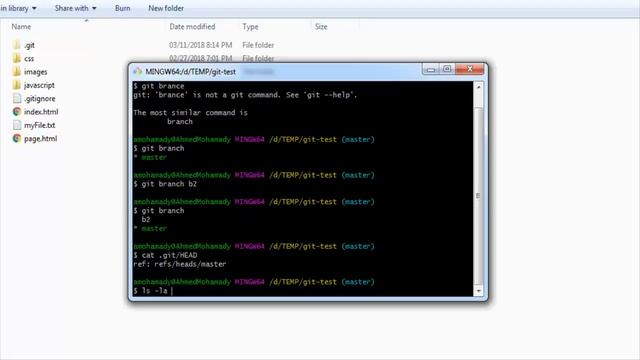Viewport: 640px width, 360px height.
Task: Expand the Include in library dropdown
Action: tap(18, 8)
